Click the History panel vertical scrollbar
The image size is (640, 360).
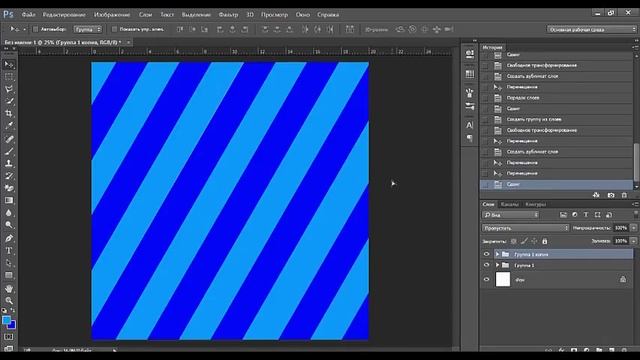[x=636, y=162]
